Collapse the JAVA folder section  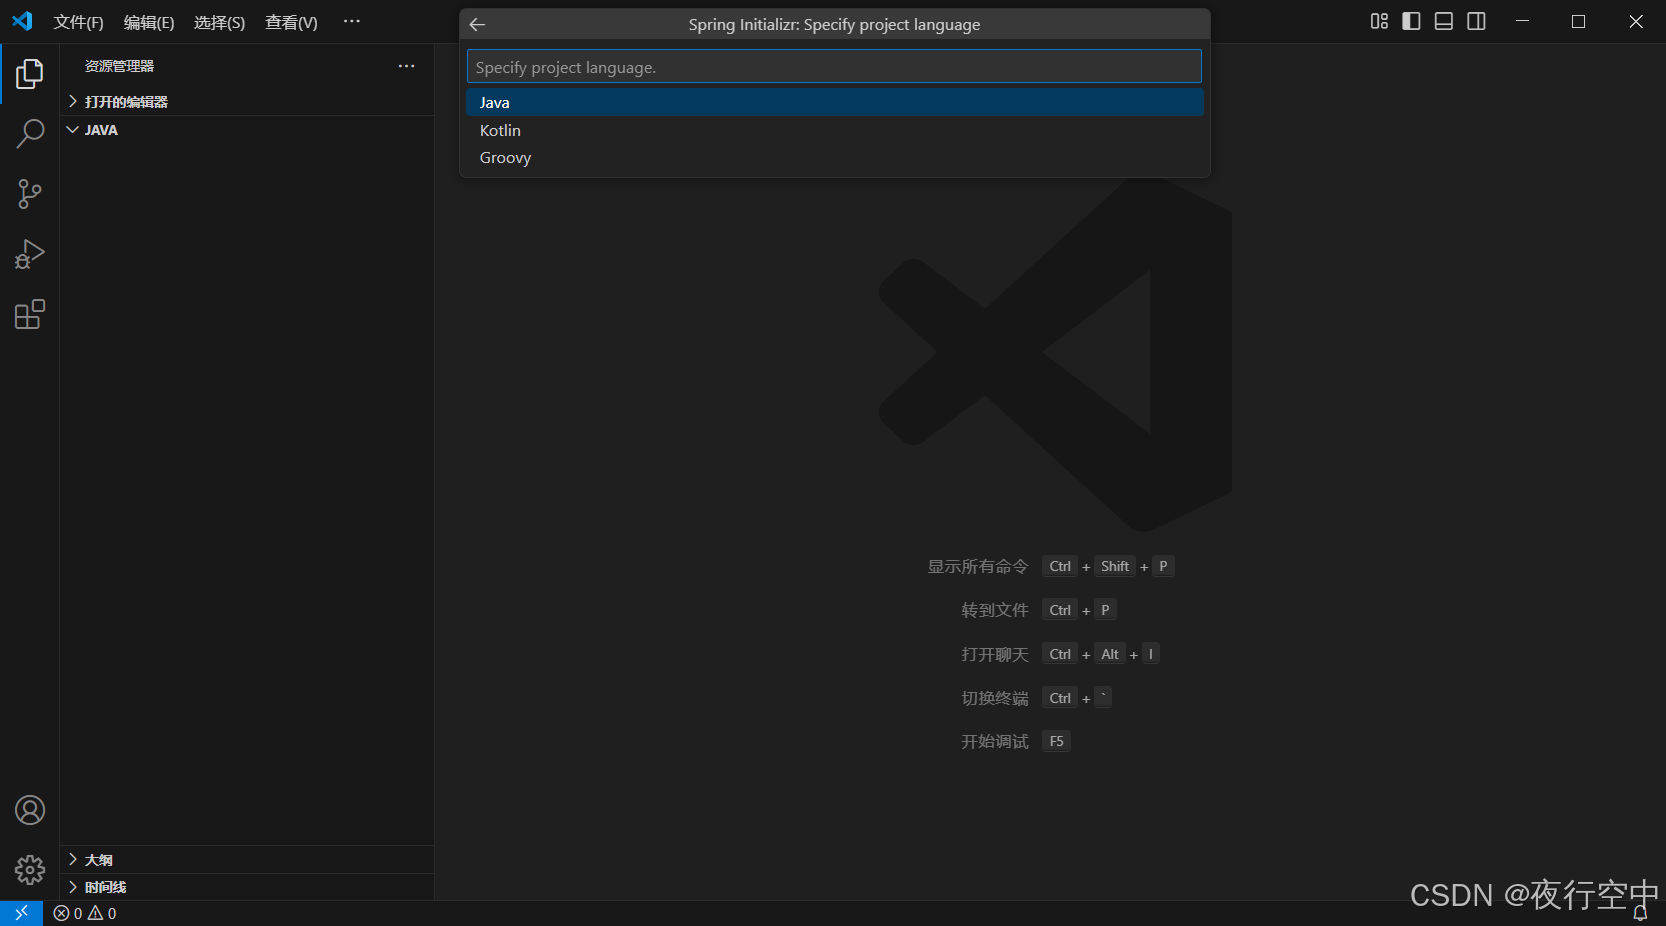pos(247,130)
